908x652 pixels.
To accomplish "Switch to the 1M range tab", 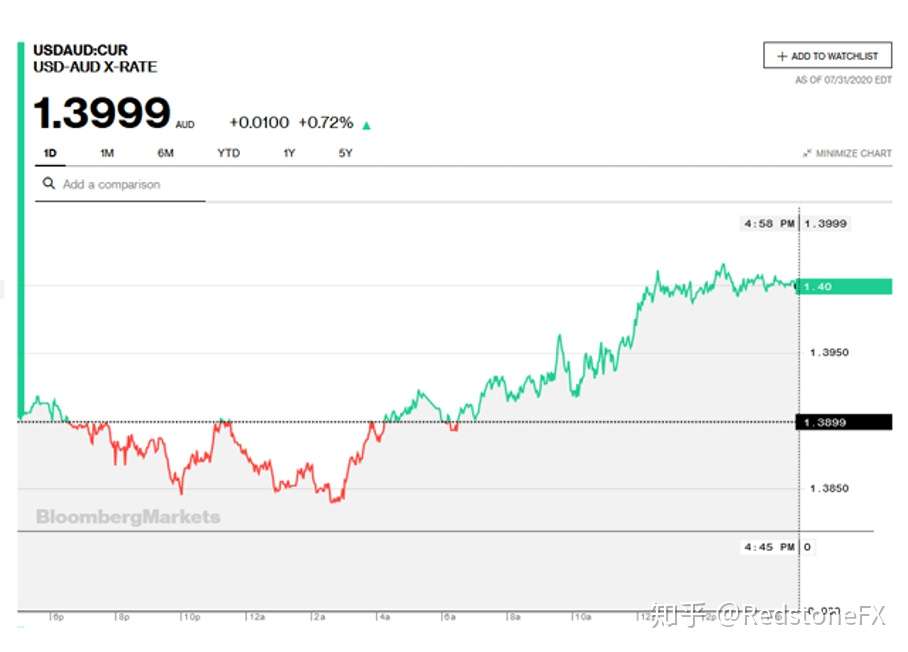I will pos(107,153).
